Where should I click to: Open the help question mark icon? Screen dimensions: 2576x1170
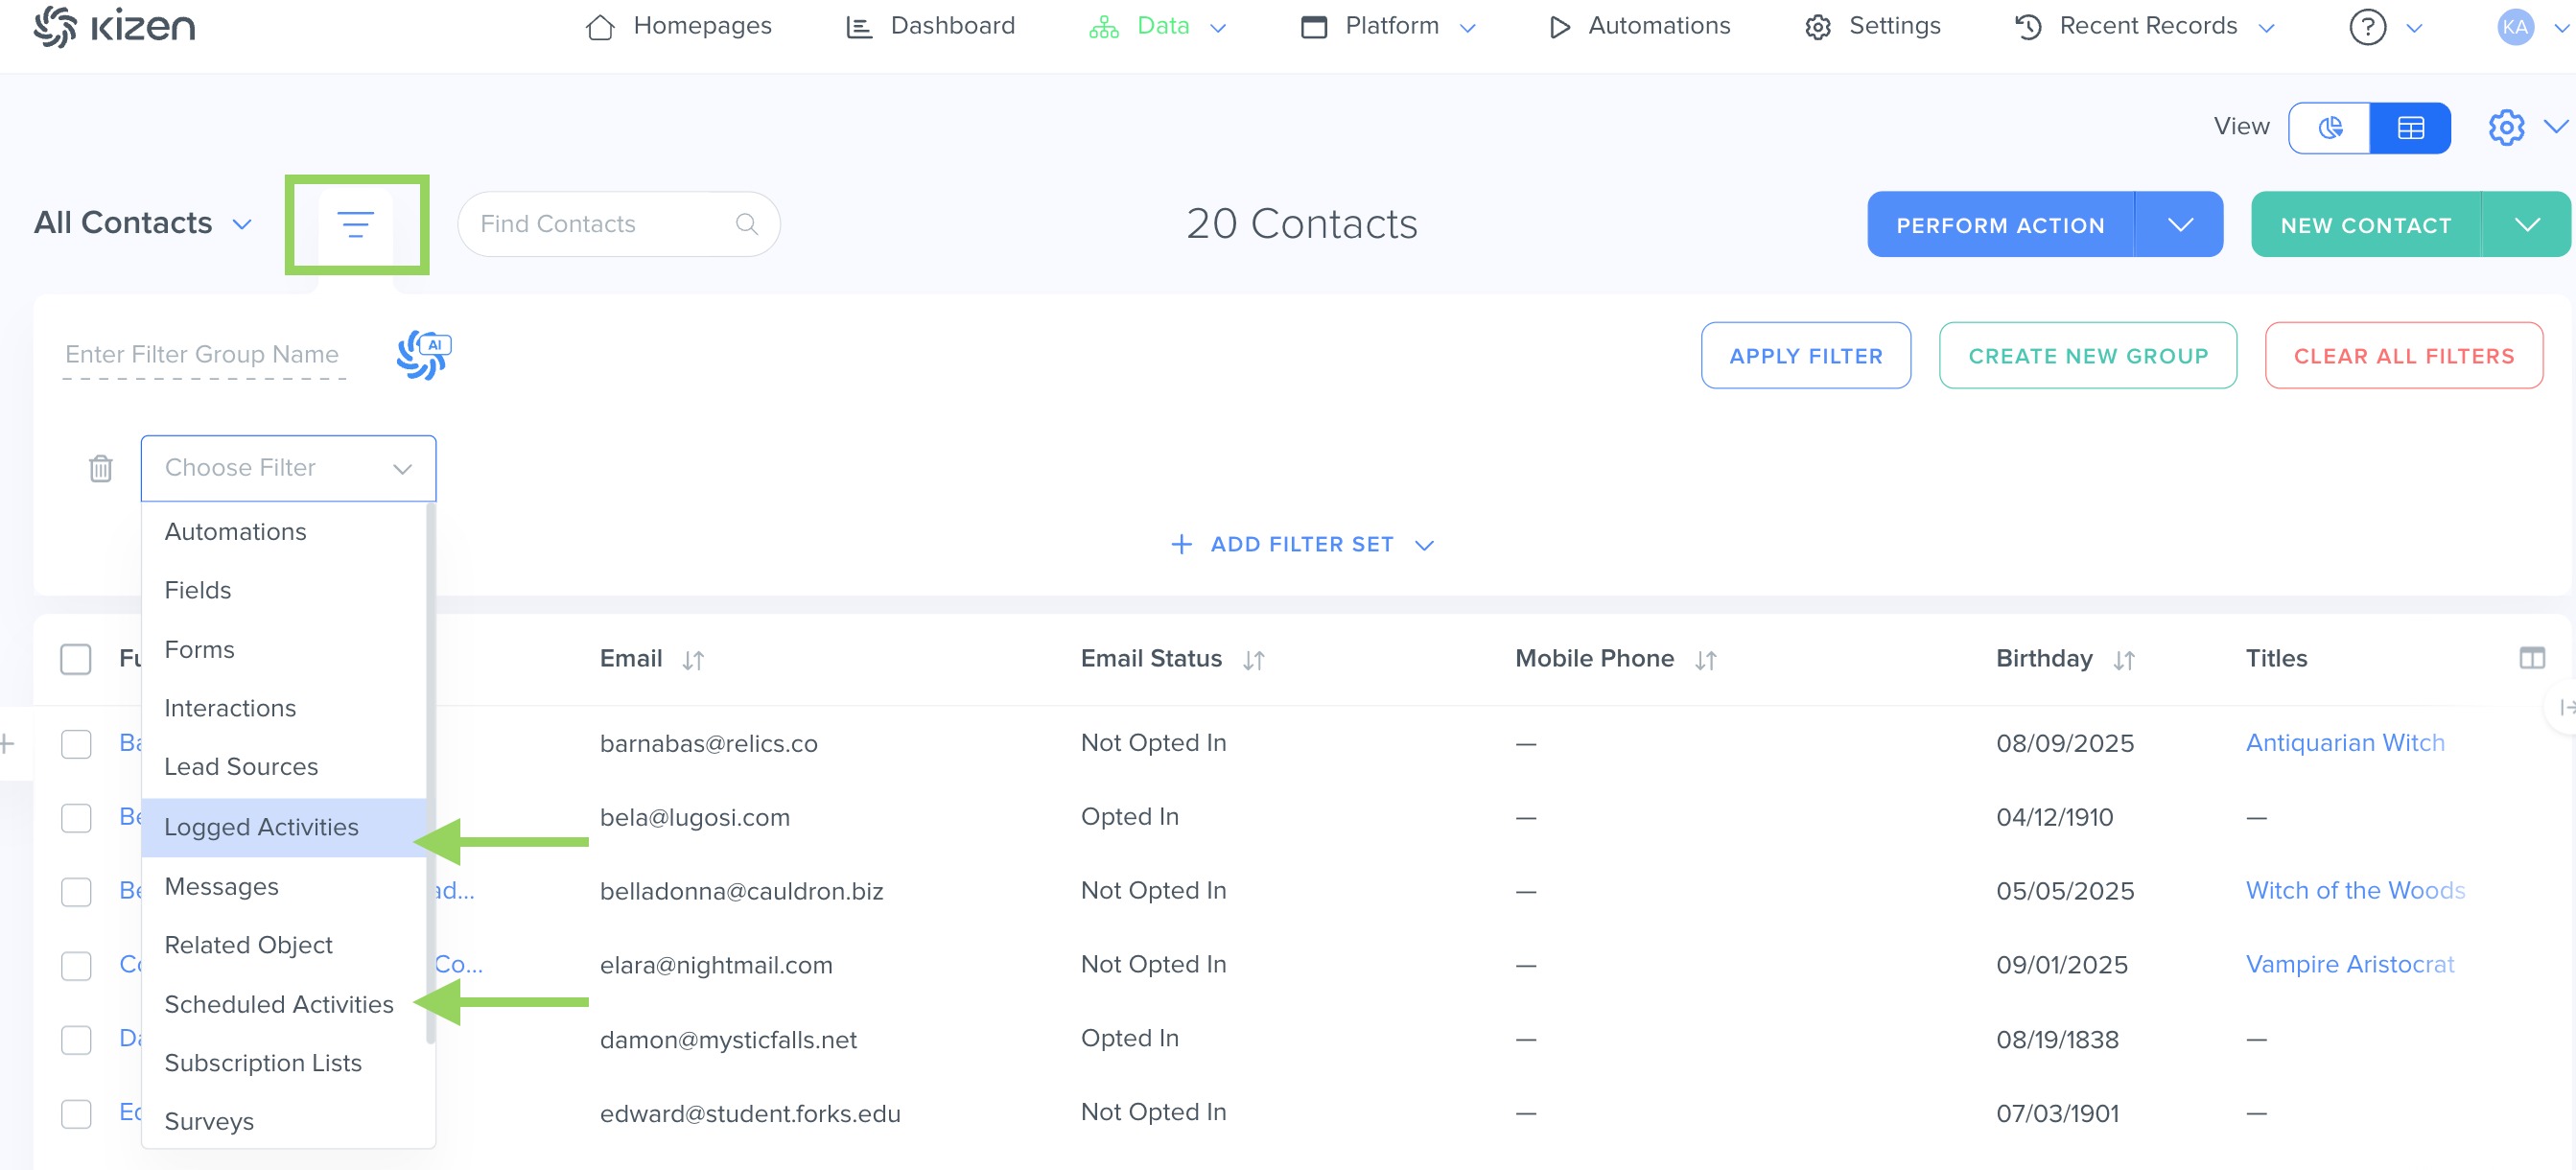pos(2366,27)
